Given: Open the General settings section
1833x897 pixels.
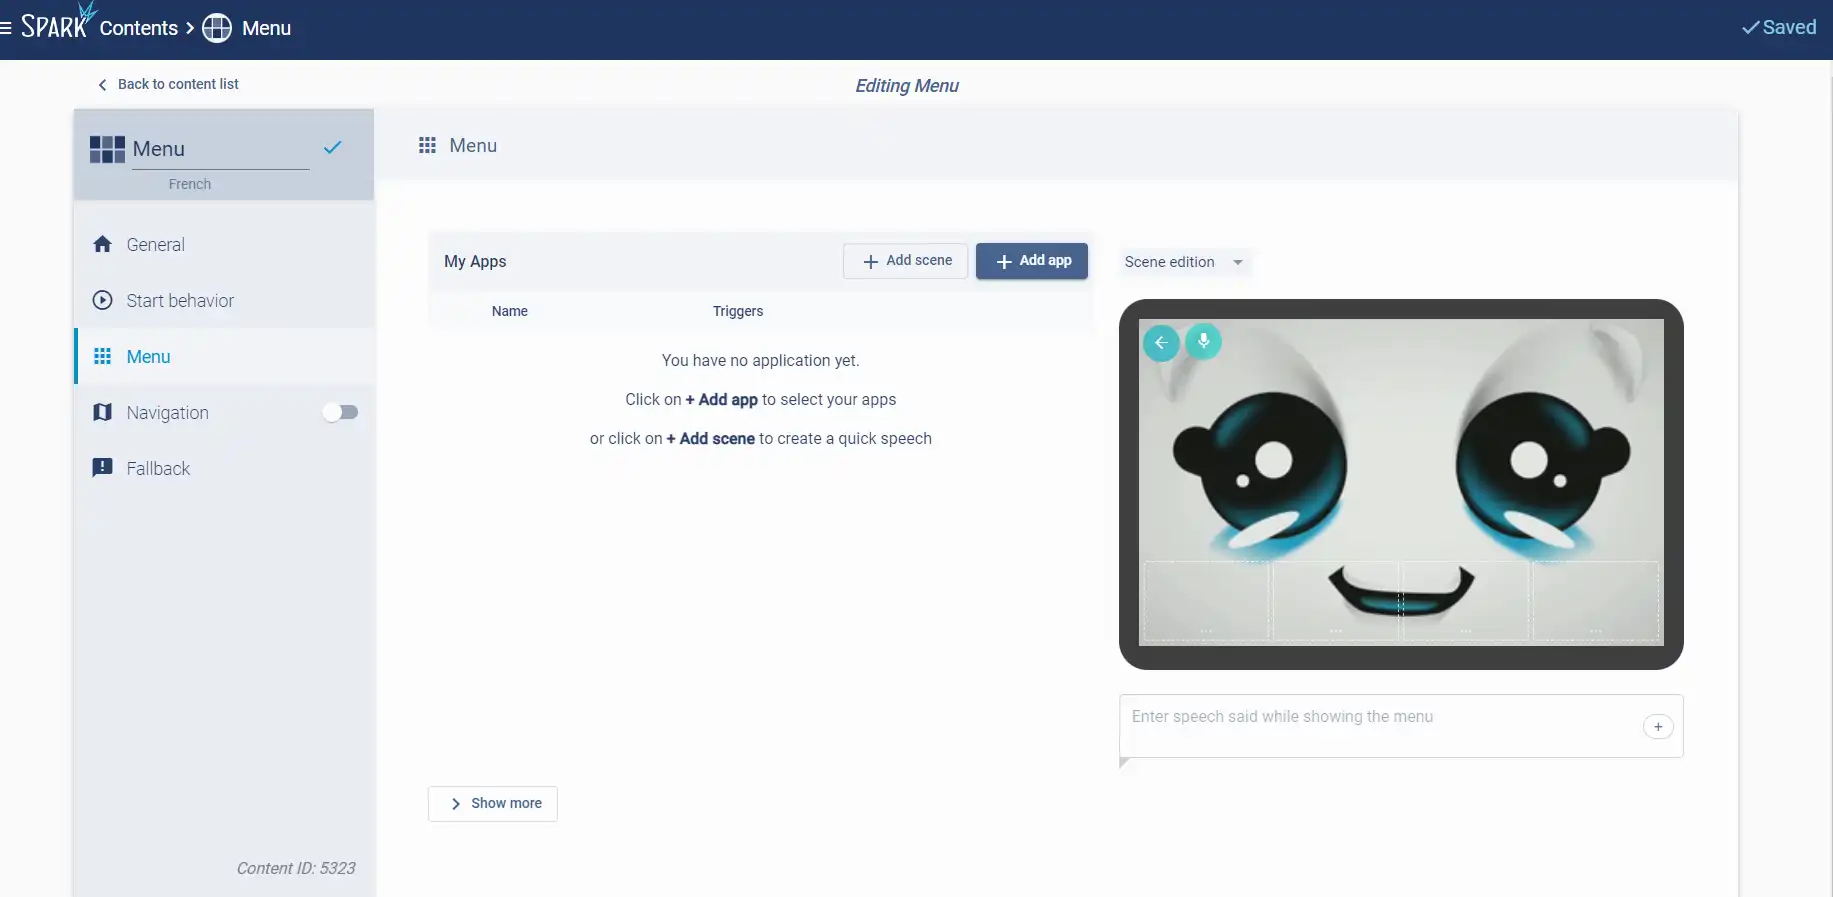Looking at the screenshot, I should (155, 245).
